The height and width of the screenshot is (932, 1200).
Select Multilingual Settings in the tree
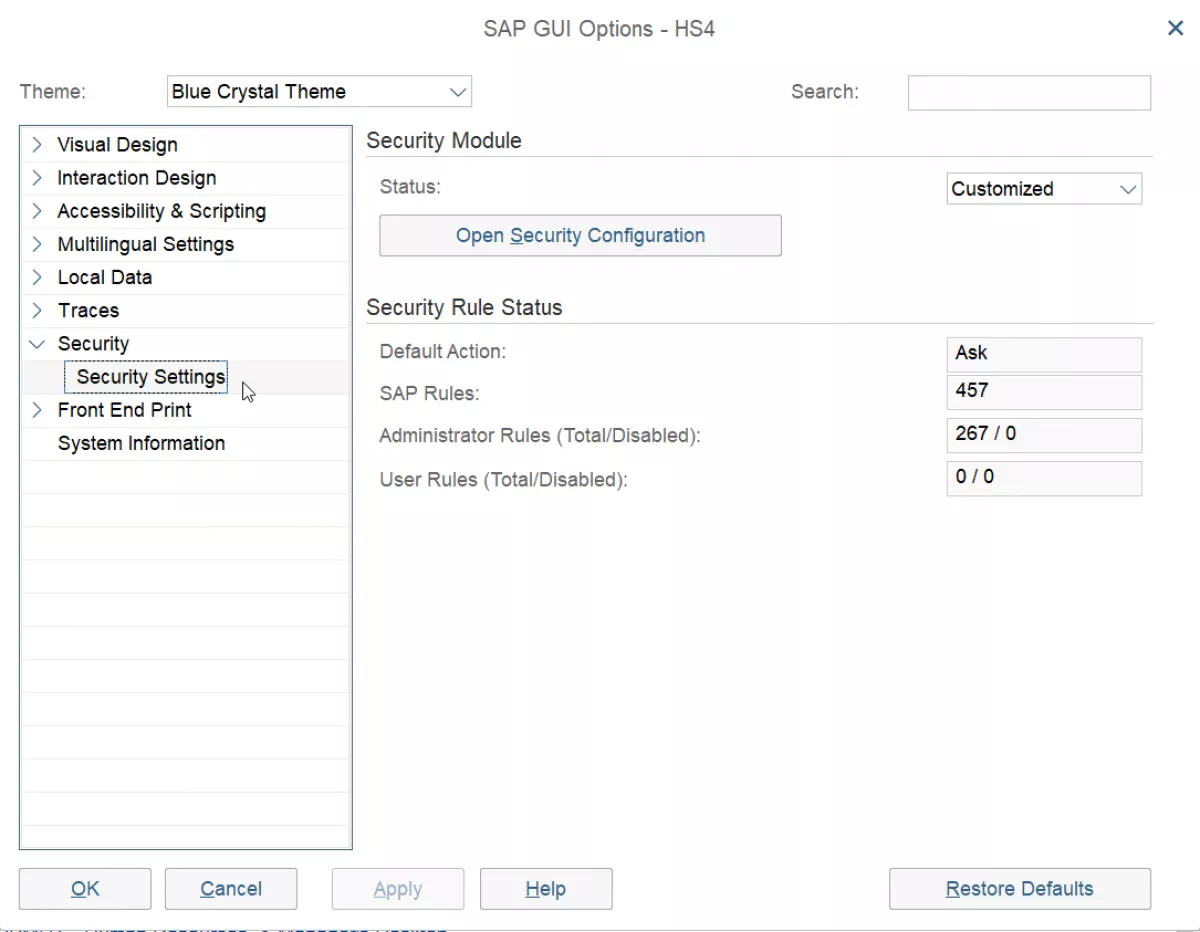pos(146,244)
